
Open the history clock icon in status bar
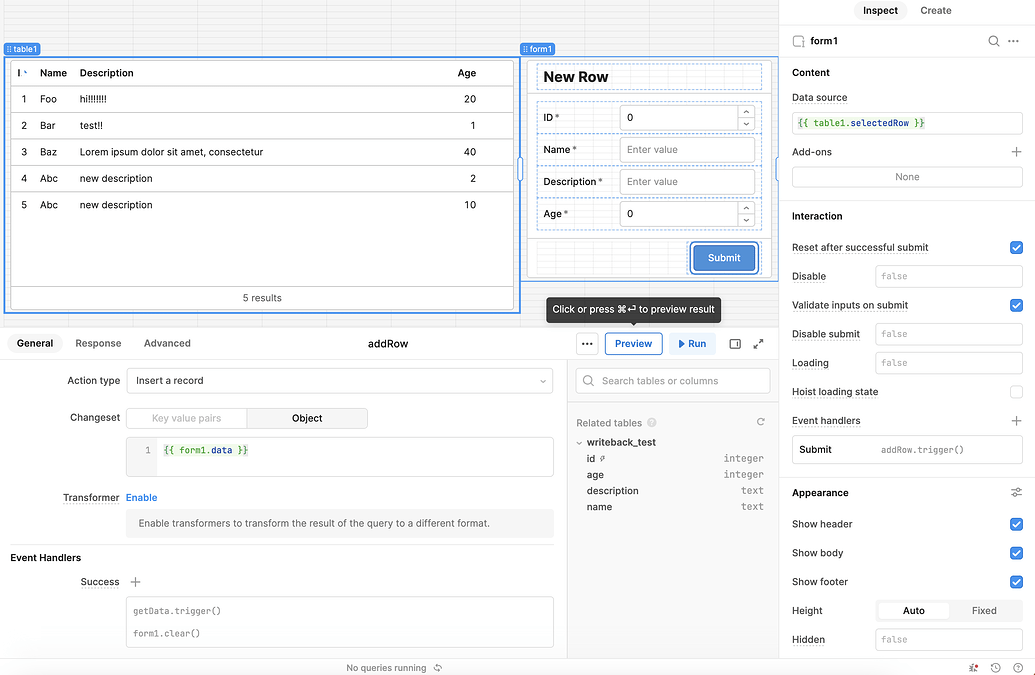(x=996, y=667)
